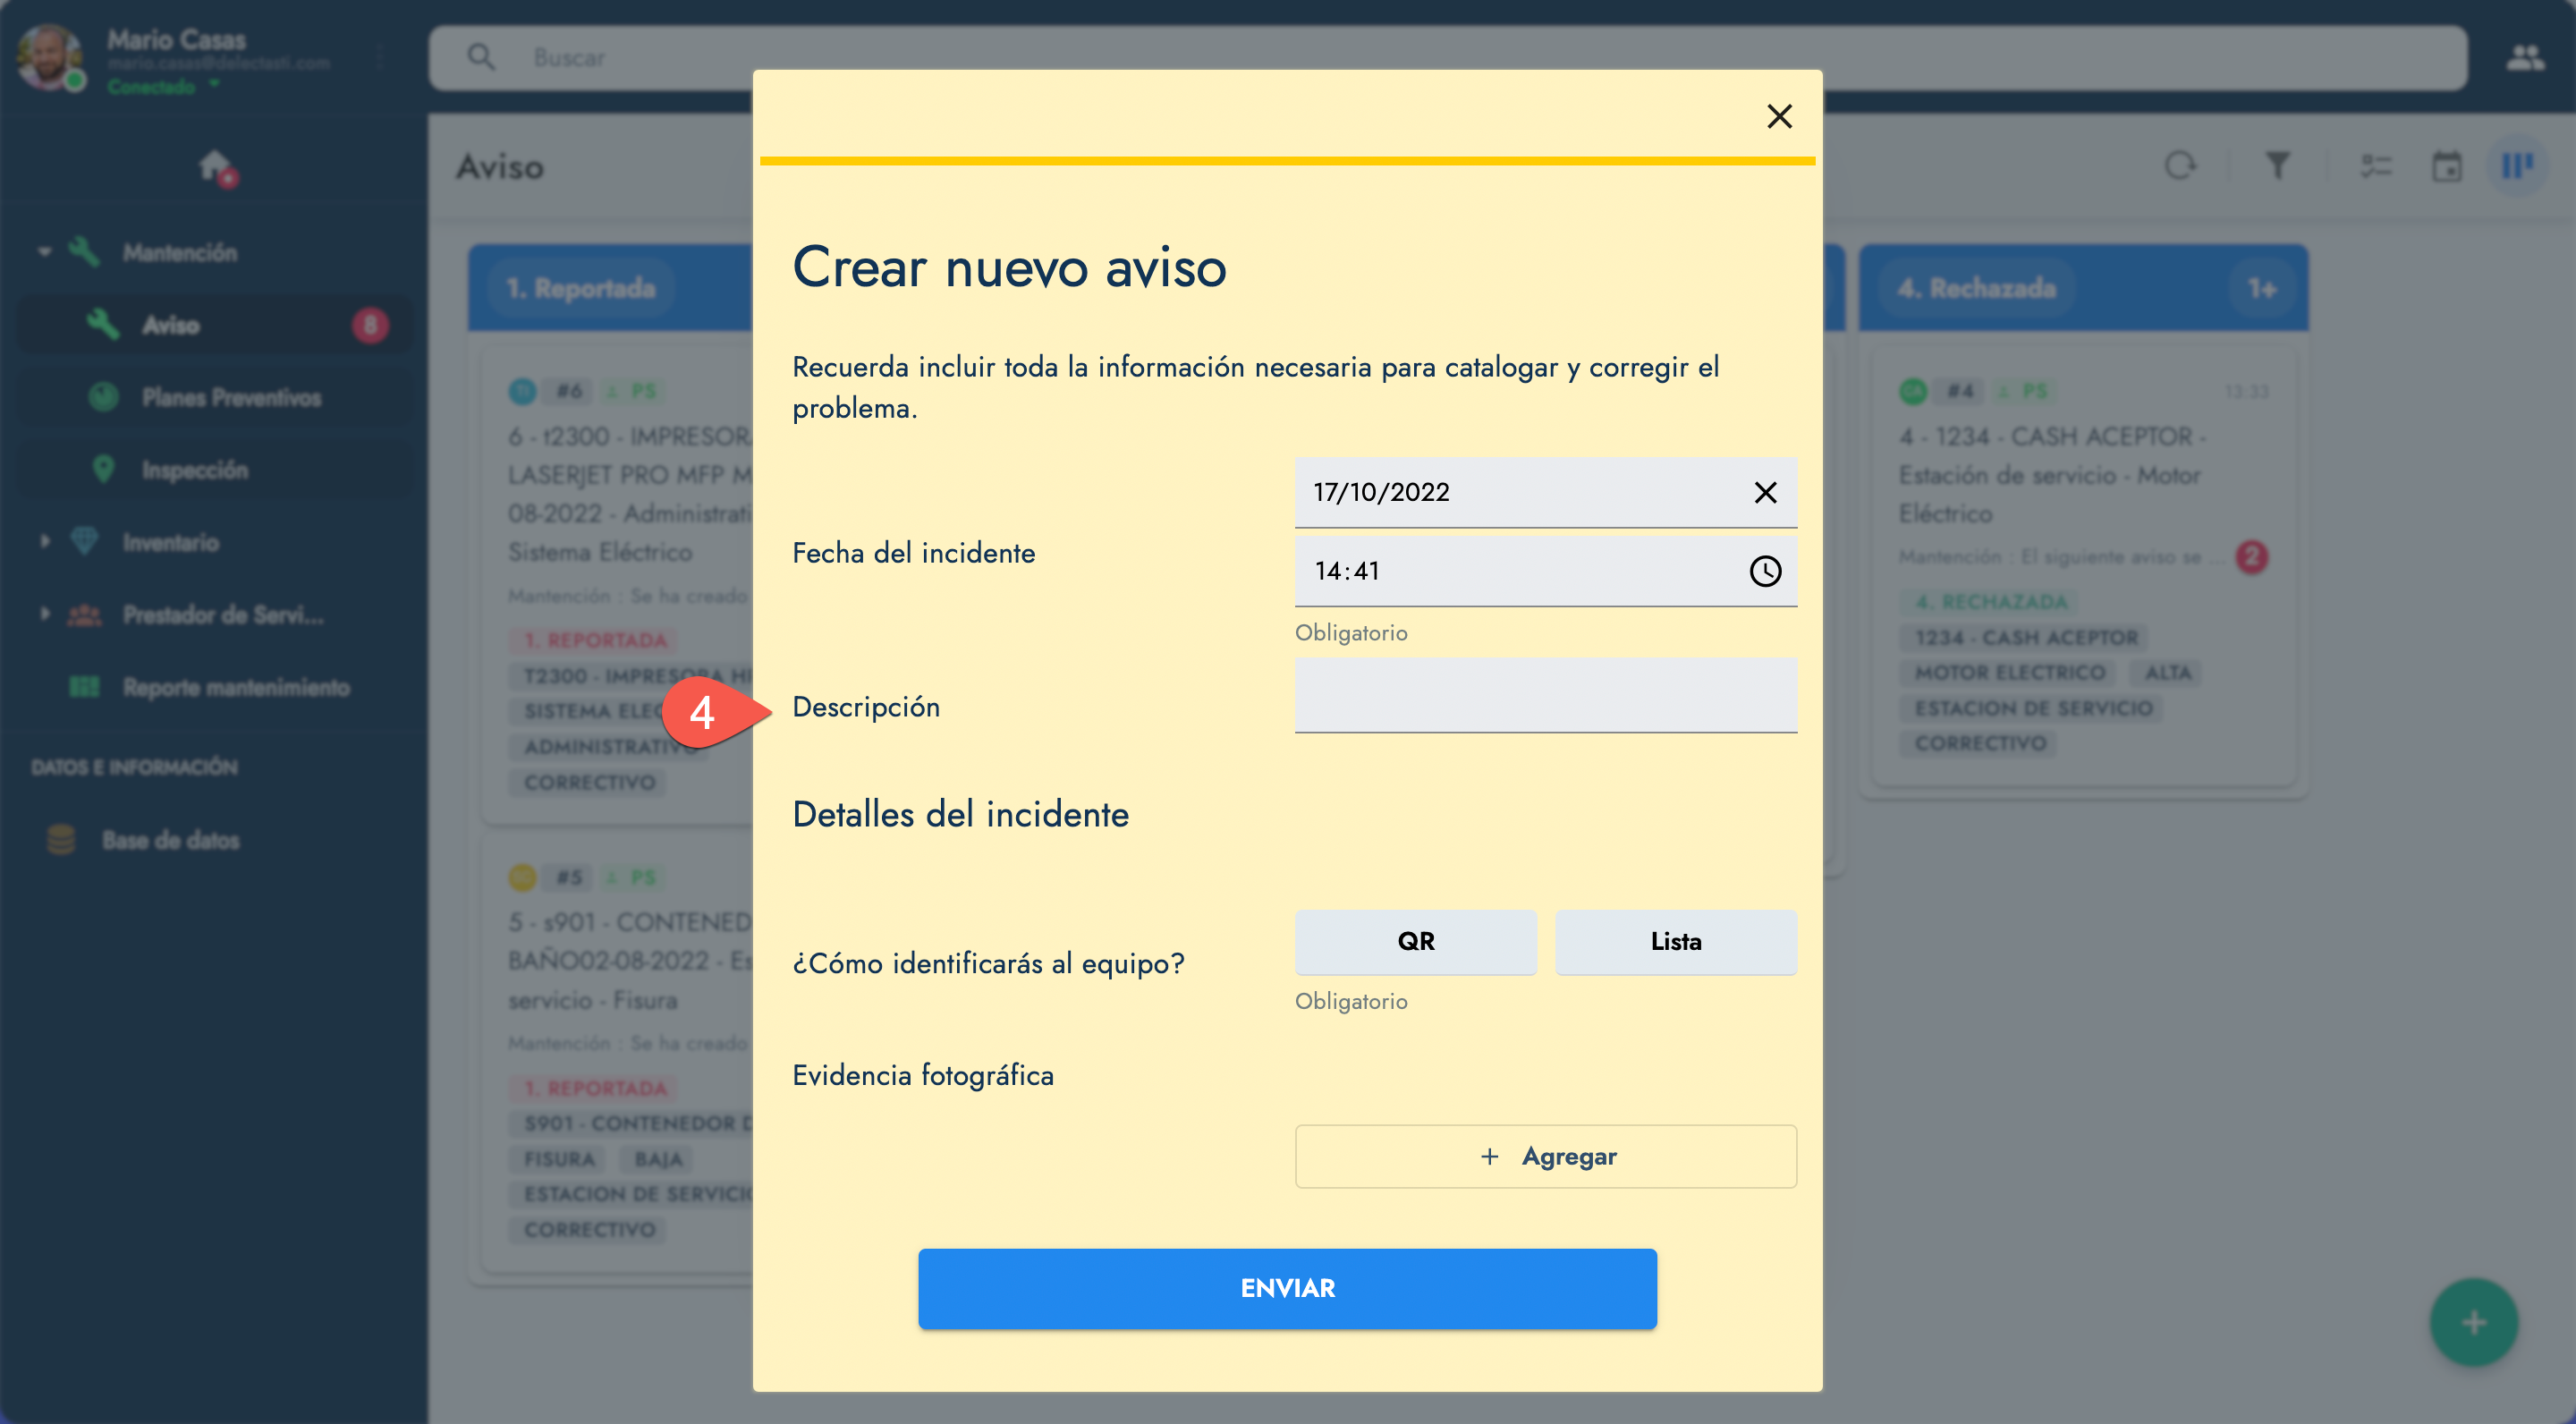This screenshot has width=2576, height=1424.
Task: Submit the form with ENVIAR
Action: pos(1287,1288)
